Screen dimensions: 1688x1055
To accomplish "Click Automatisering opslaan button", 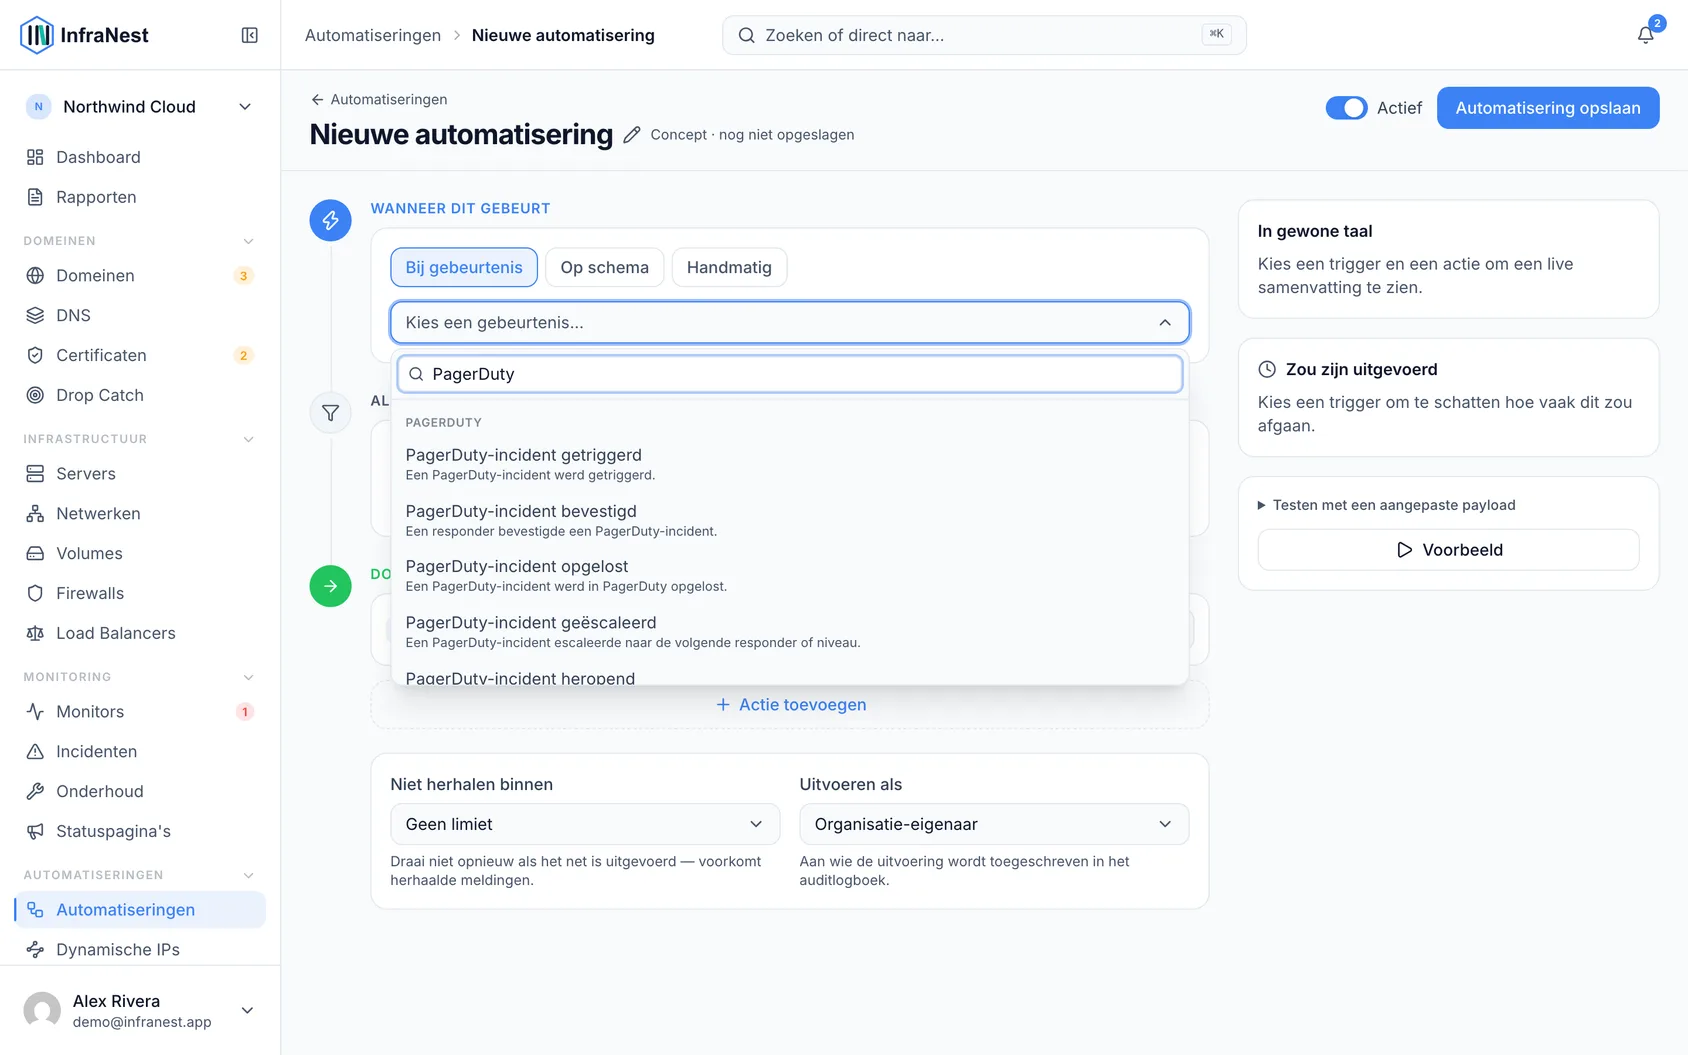I will [x=1548, y=108].
